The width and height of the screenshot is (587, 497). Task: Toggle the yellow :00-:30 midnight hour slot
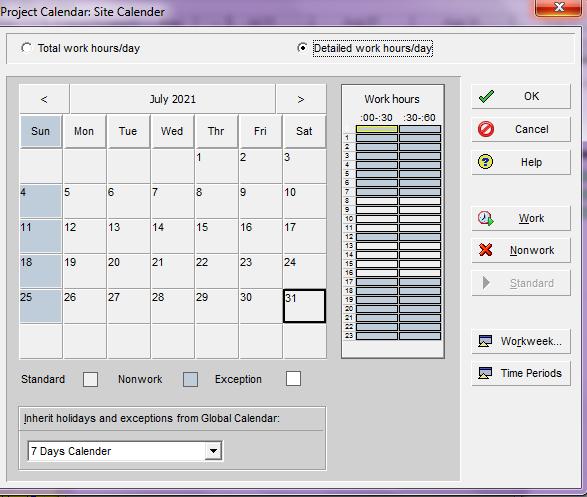pos(377,129)
